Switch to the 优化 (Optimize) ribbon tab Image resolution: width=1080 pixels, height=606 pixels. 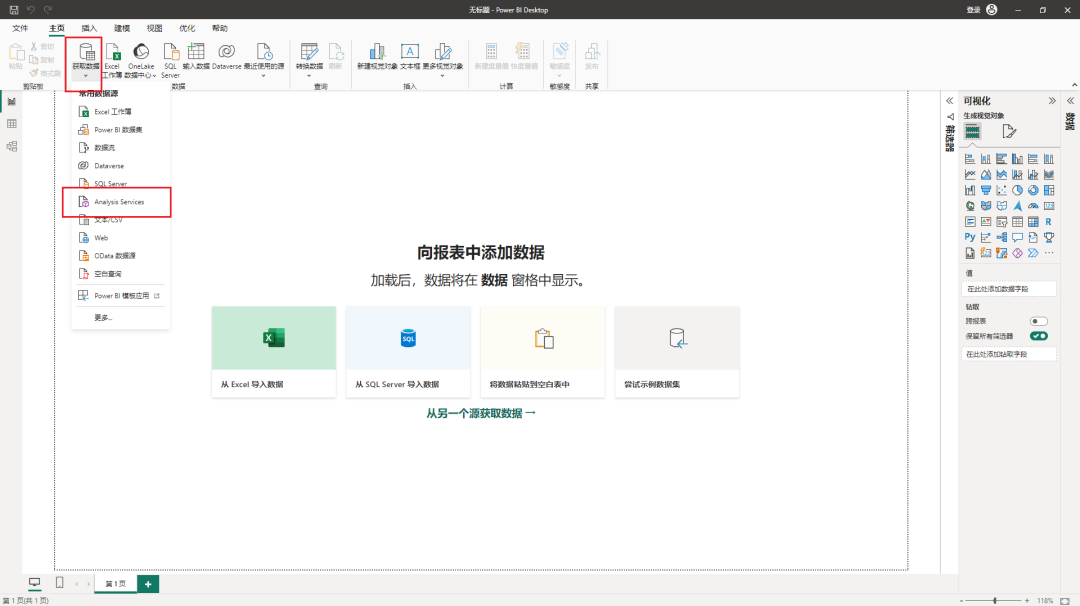[187, 28]
